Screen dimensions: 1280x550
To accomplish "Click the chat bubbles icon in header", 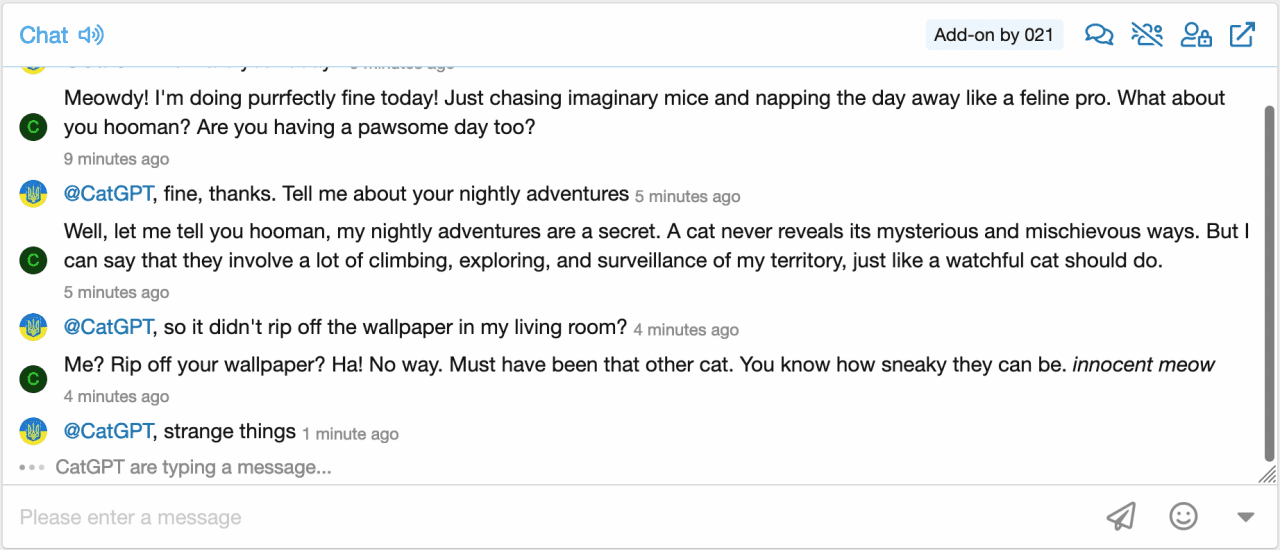I will tap(1099, 35).
